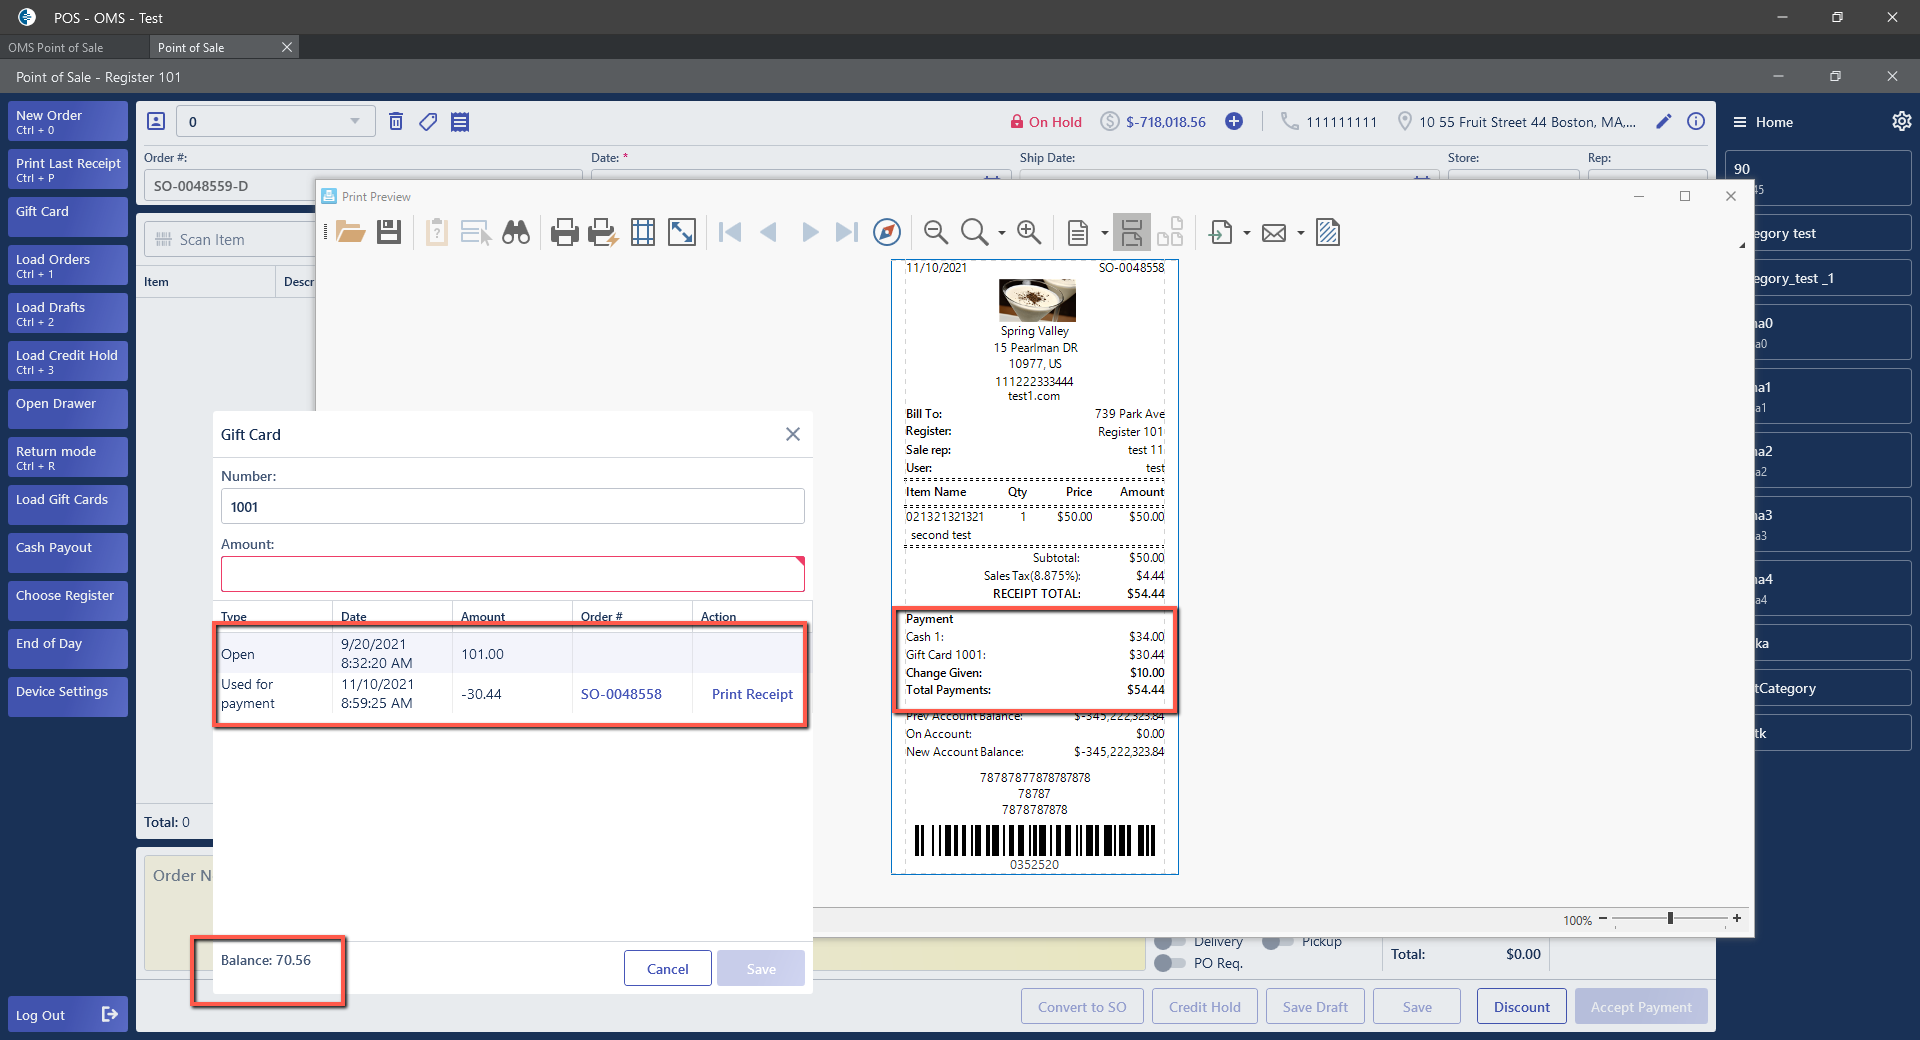Toggle the PO Req. switch

[1163, 963]
